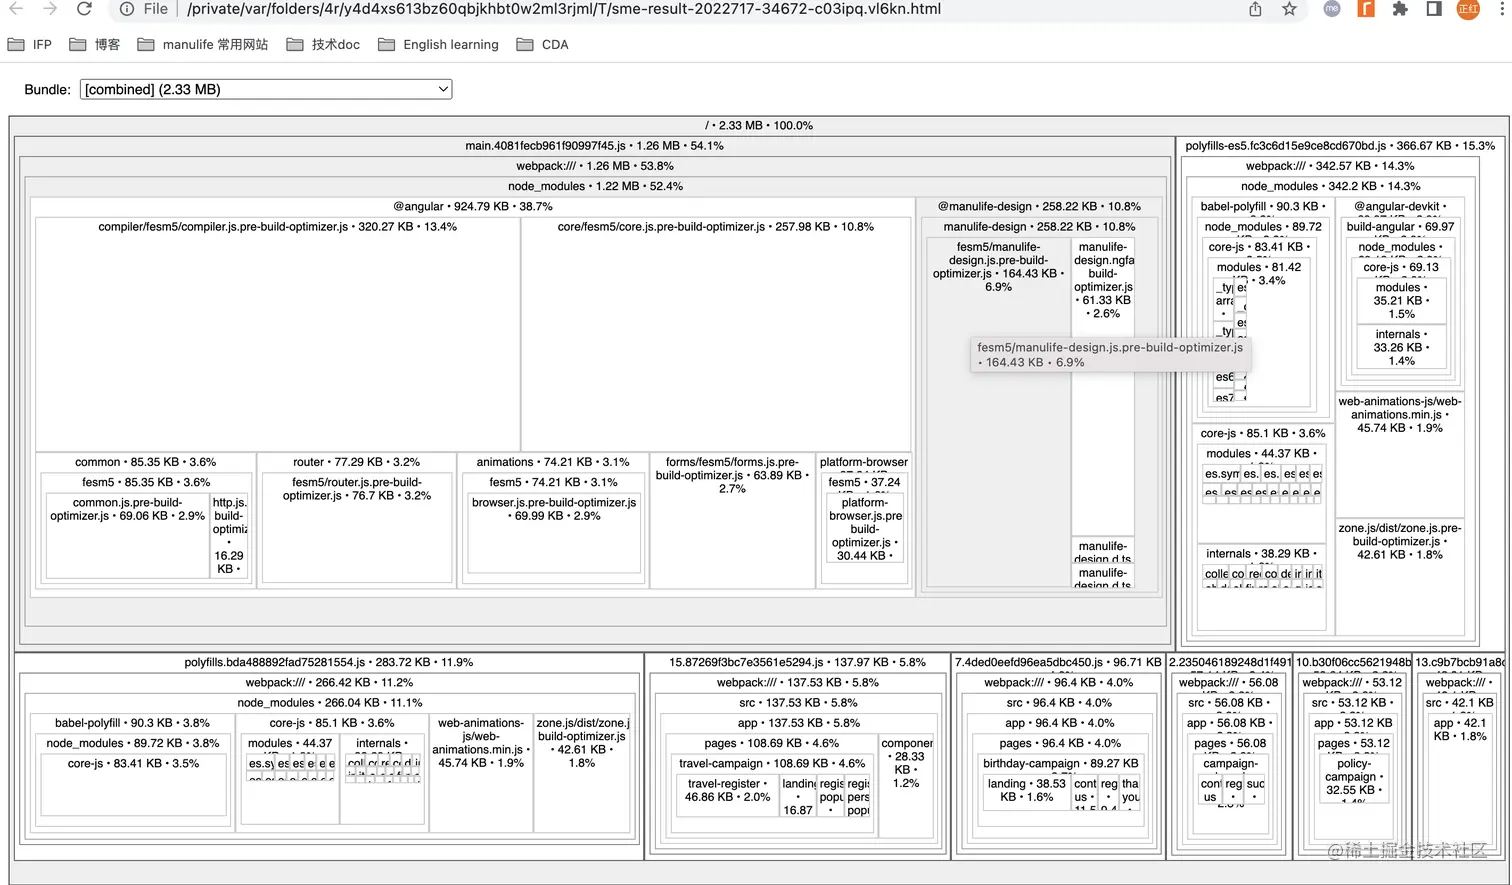The image size is (1512, 885).
Task: Open the Bundle combined (2.33 MB) dropdown
Action: pyautogui.click(x=266, y=89)
